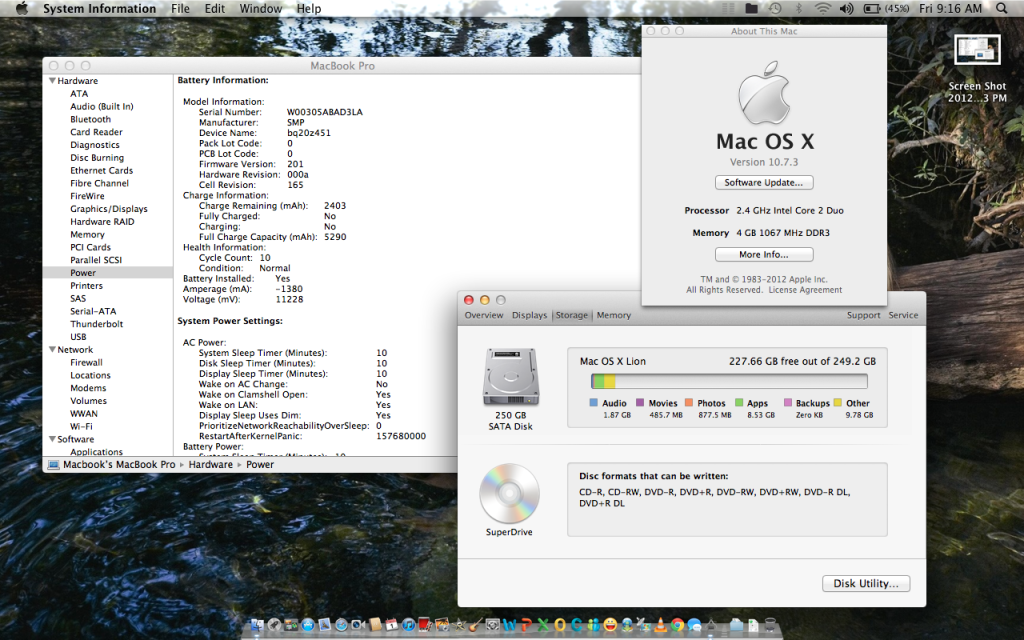Launch GarageBand guitar icon in Dock

475,625
